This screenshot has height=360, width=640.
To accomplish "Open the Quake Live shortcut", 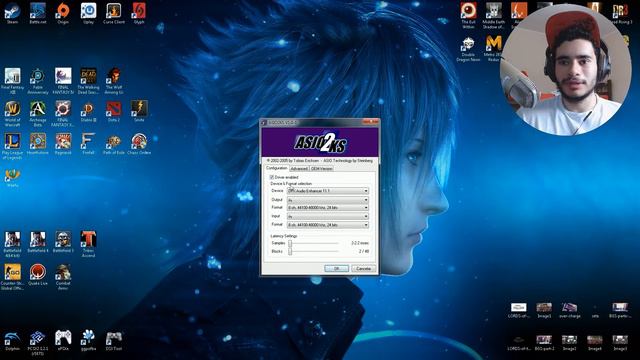I will tap(38, 275).
